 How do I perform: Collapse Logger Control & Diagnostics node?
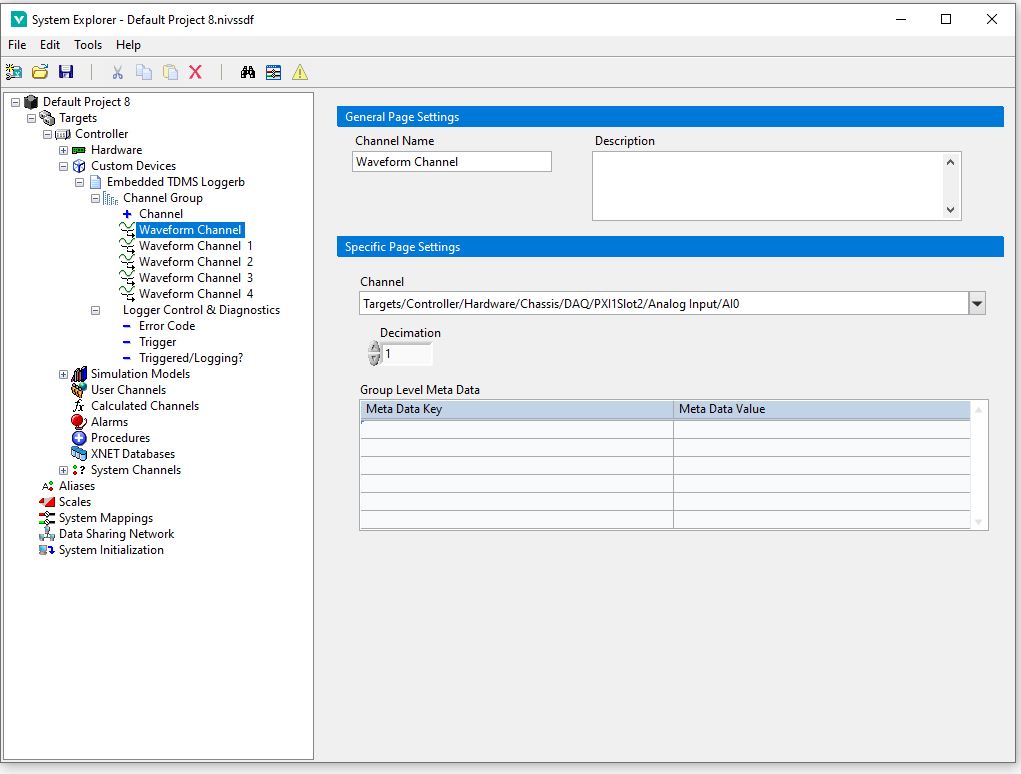95,311
